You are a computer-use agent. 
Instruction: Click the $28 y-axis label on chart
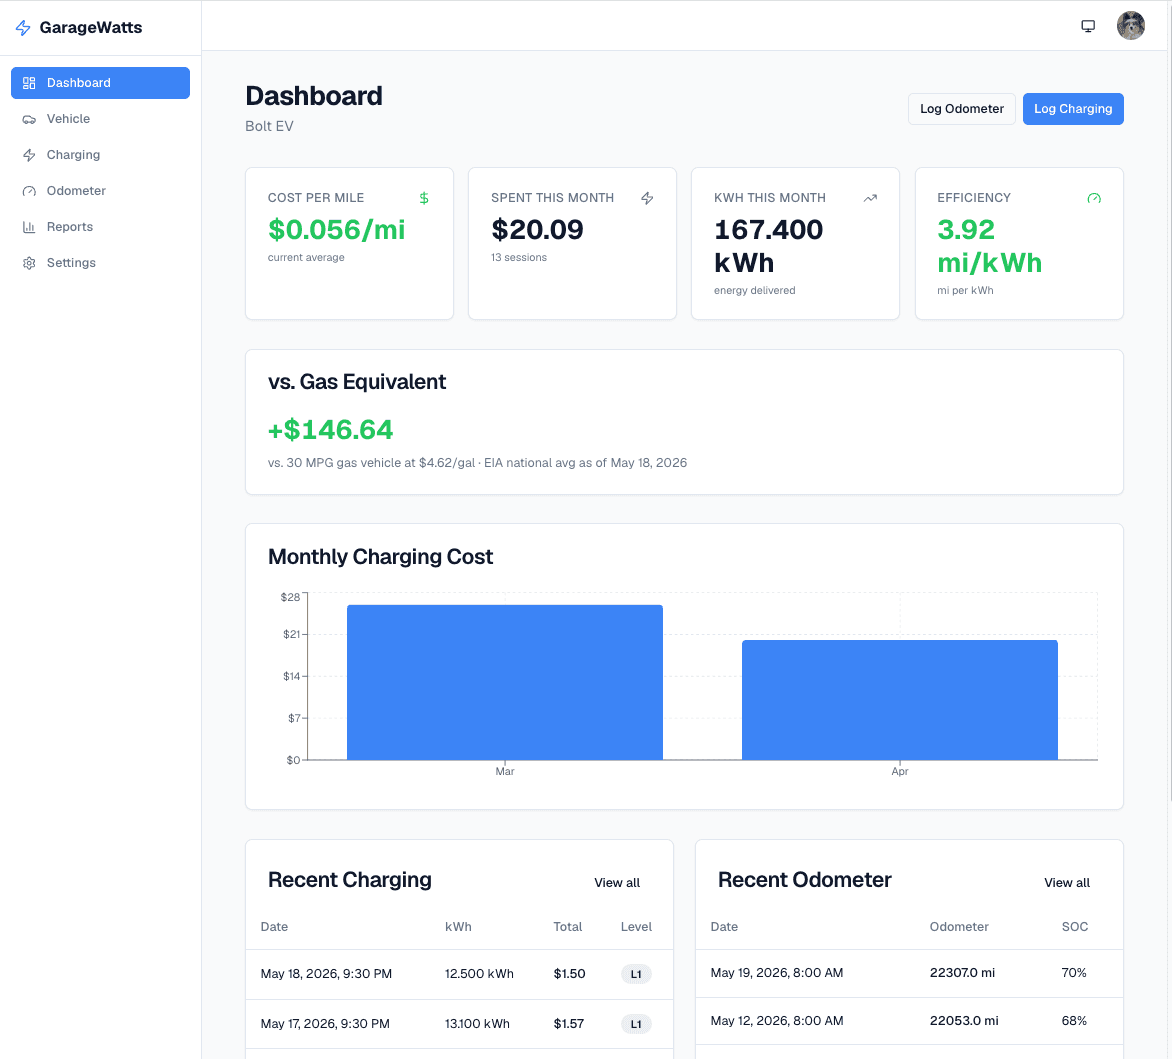pos(290,597)
